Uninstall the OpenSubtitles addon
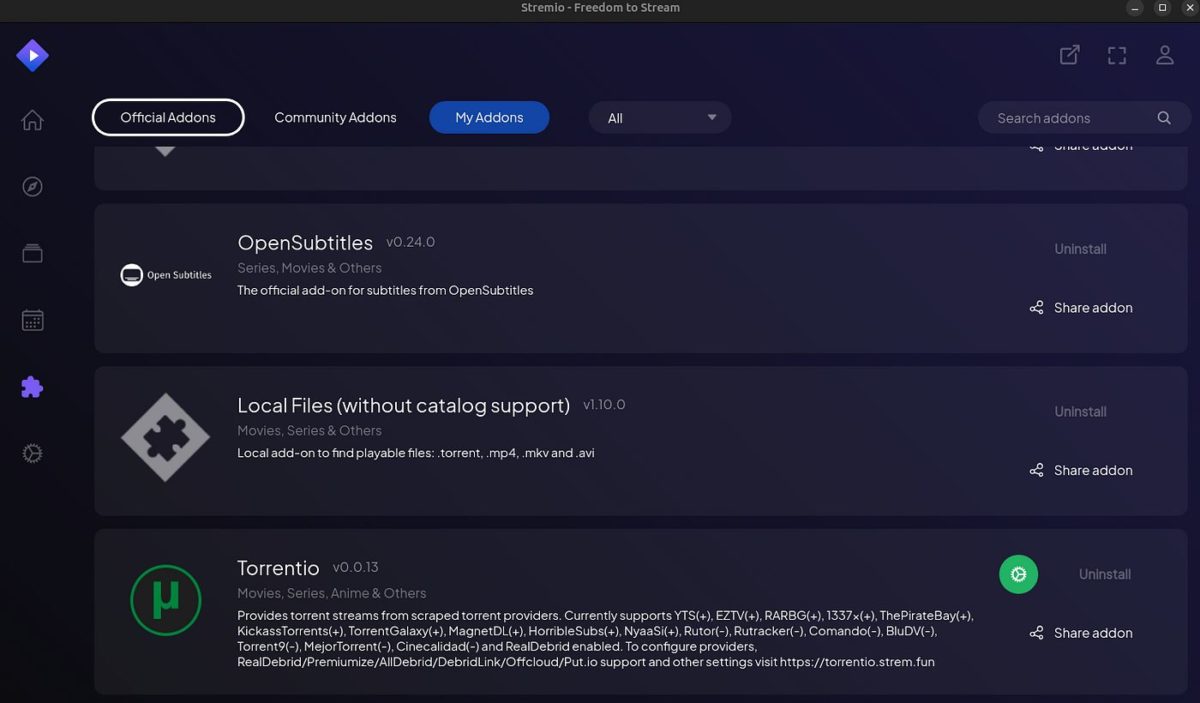 [x=1080, y=248]
